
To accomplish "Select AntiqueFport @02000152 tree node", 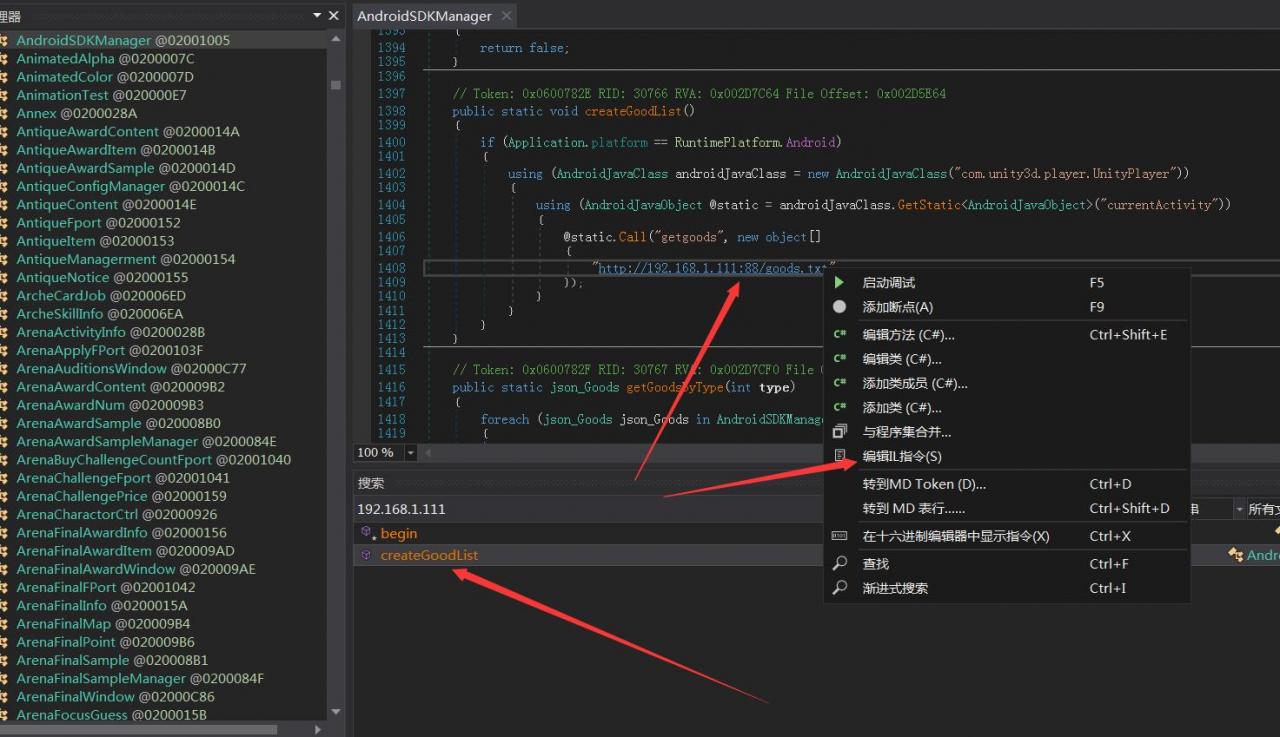I will click(x=98, y=223).
